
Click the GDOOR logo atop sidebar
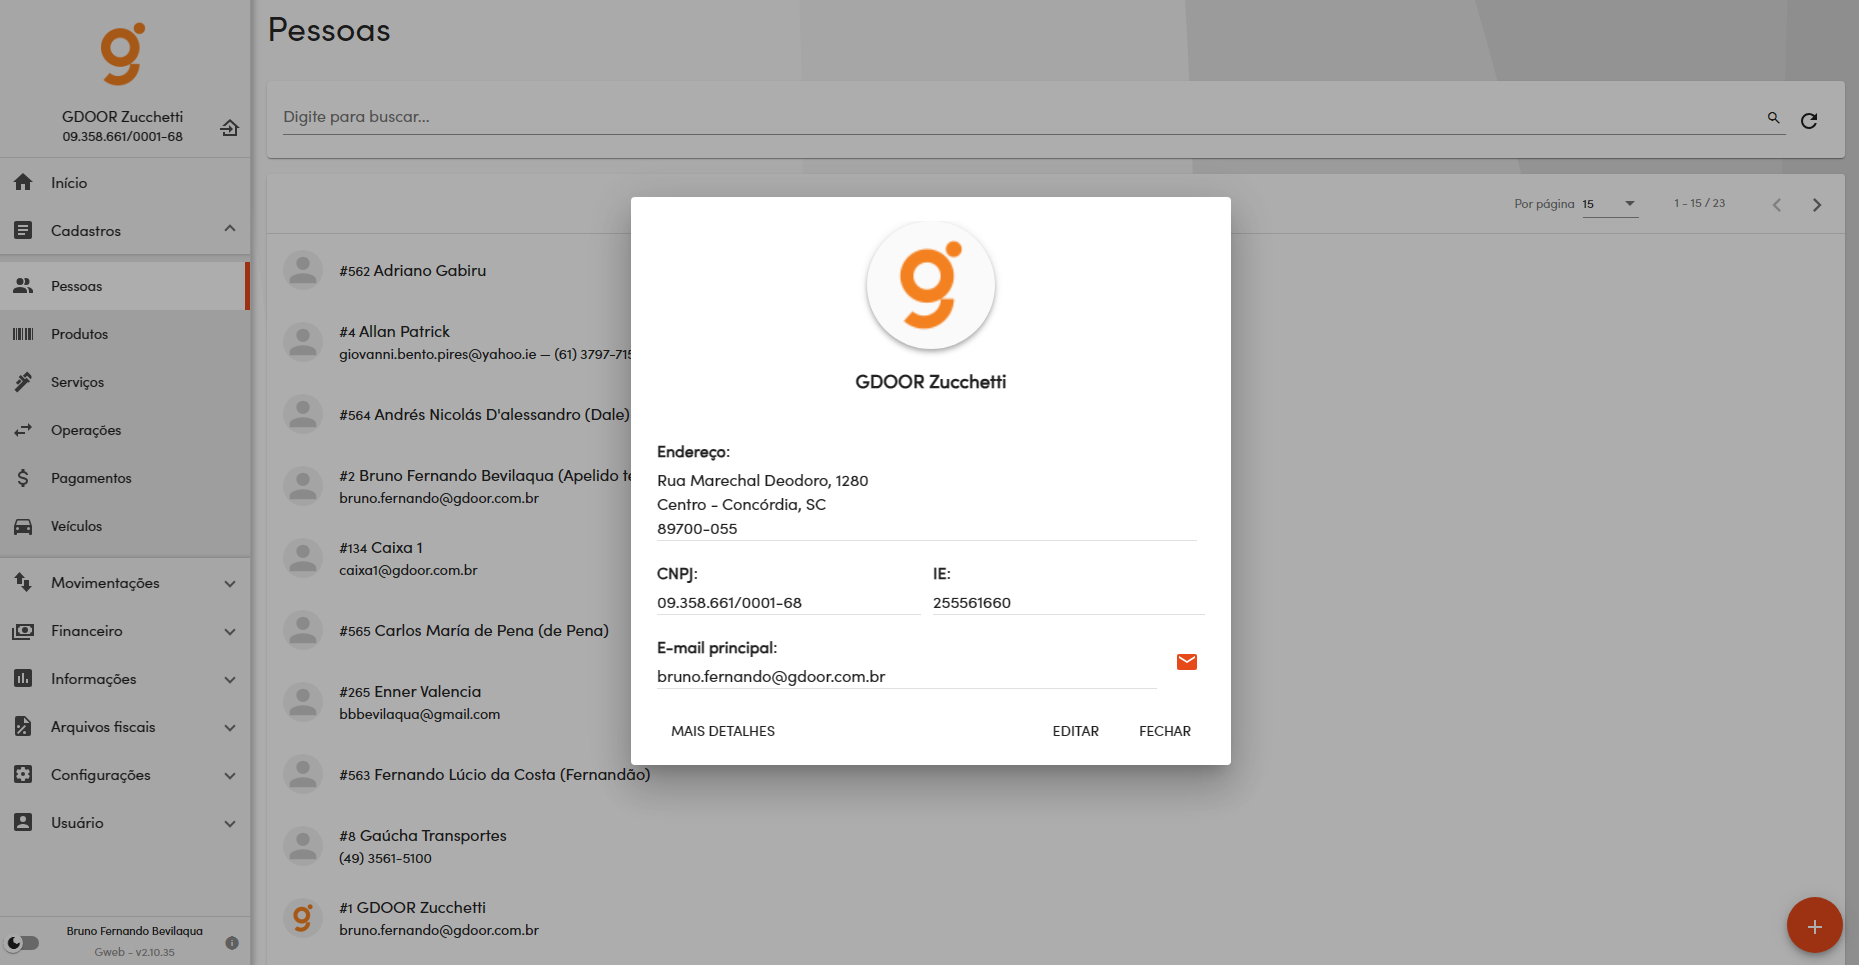[x=122, y=54]
